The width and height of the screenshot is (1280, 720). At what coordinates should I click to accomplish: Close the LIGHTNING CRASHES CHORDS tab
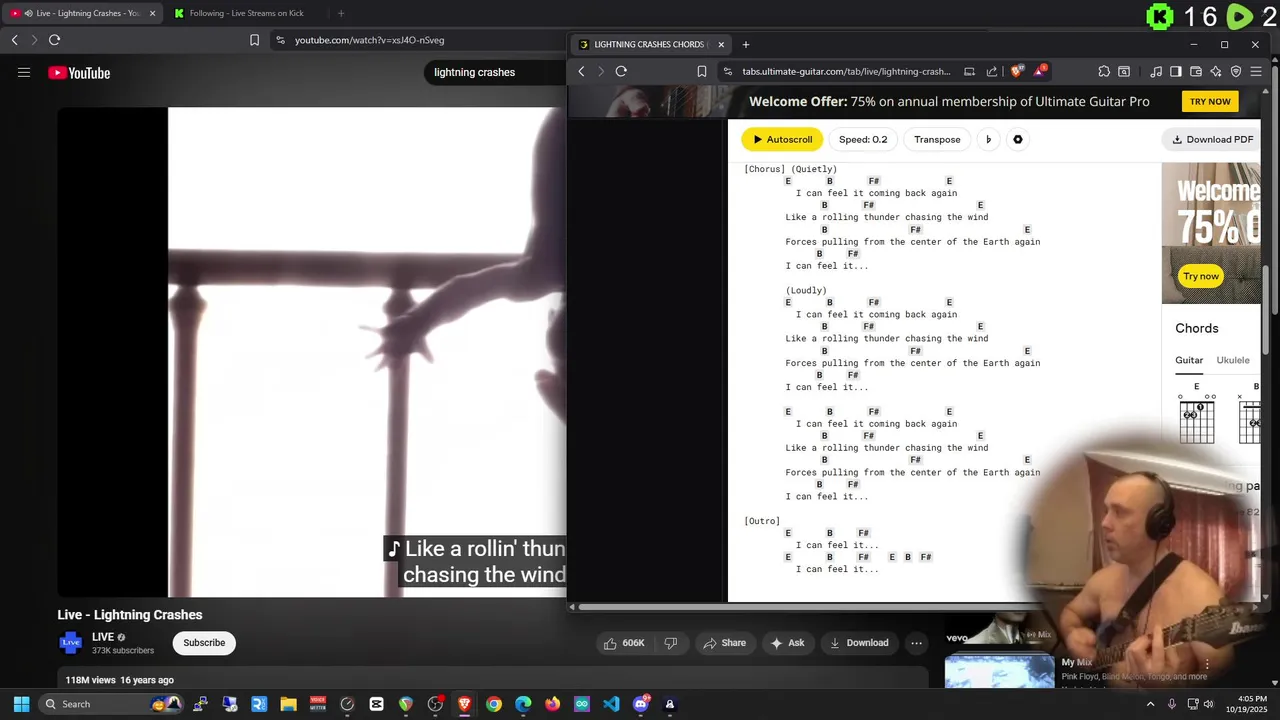[x=721, y=44]
